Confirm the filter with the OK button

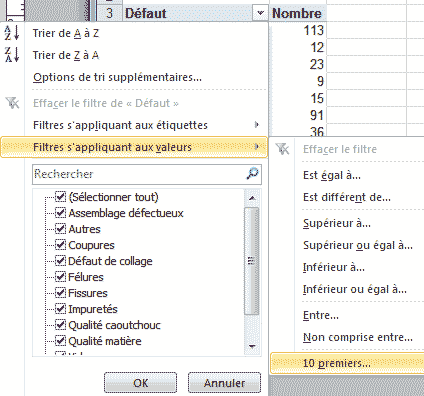[140, 383]
